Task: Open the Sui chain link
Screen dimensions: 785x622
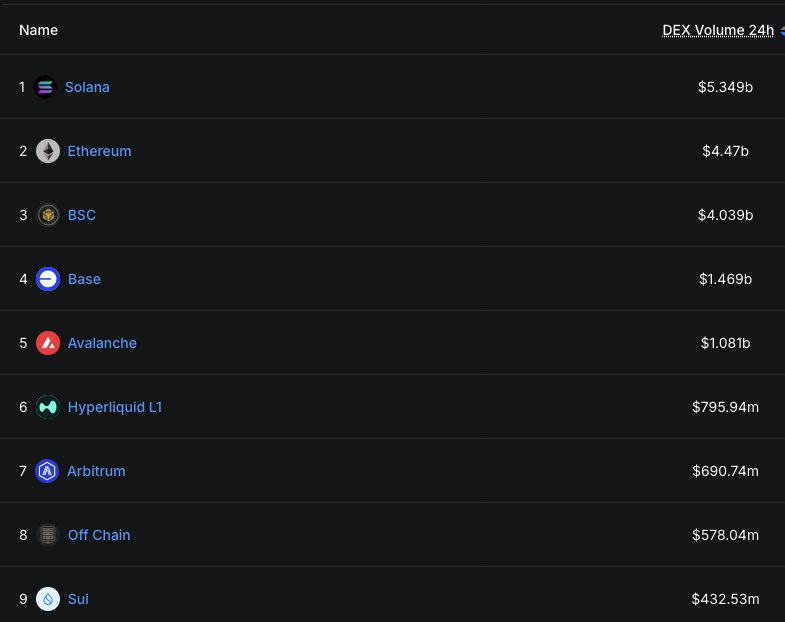Action: pyautogui.click(x=78, y=599)
